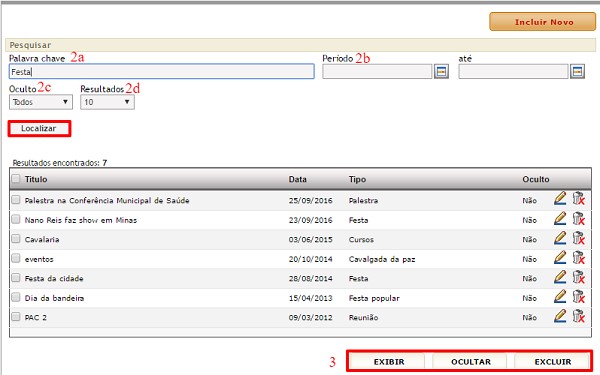
Task: Check the 'Festa da cidade' checkbox
Action: coord(16,277)
